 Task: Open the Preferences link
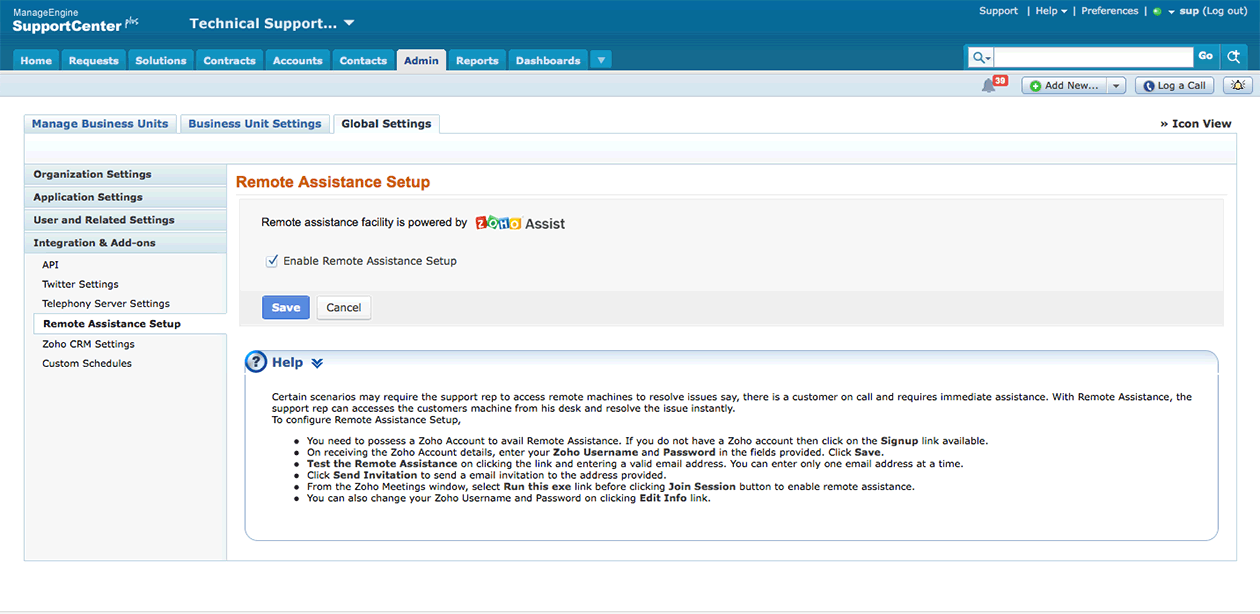(1110, 11)
